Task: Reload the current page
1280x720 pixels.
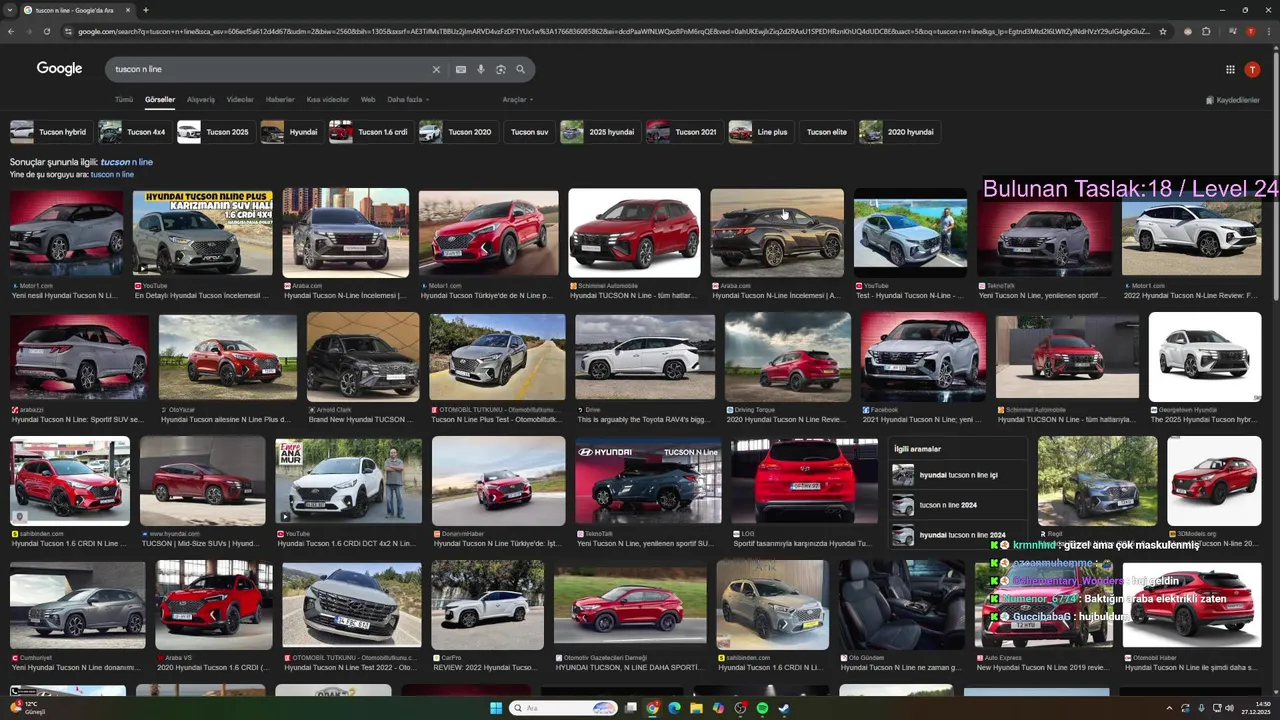Action: click(x=47, y=31)
